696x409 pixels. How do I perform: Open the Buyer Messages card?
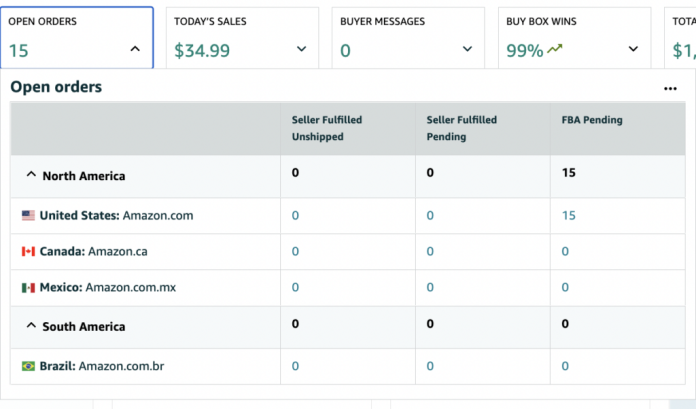408,38
